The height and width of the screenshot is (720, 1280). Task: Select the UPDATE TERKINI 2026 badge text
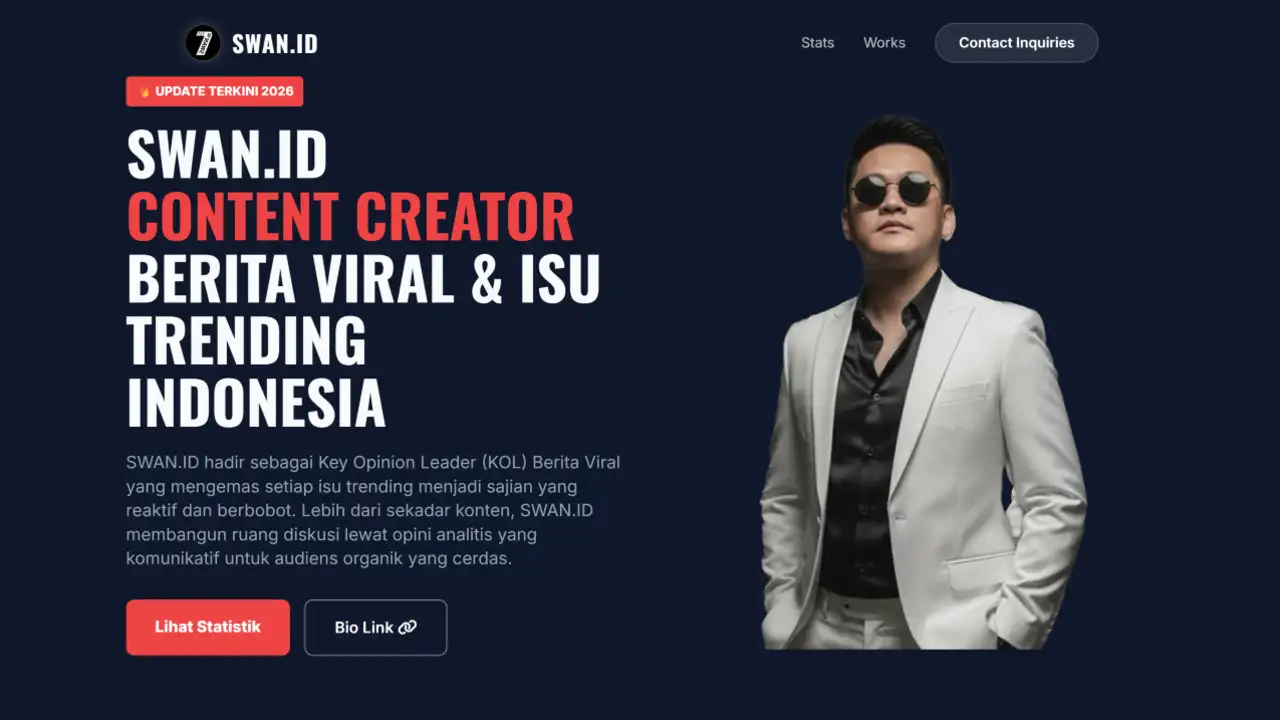pyautogui.click(x=224, y=91)
